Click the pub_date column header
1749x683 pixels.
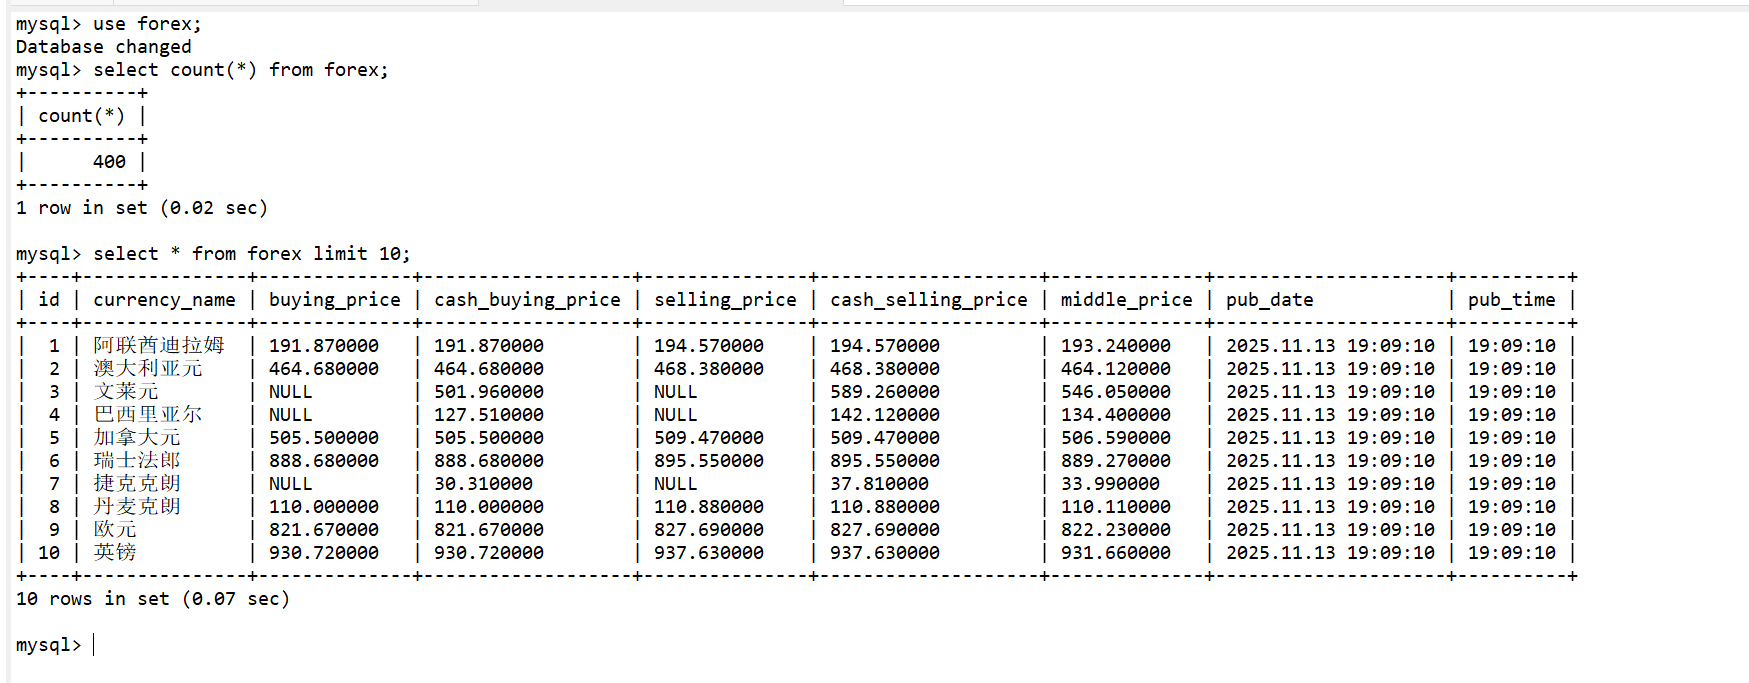(x=1270, y=300)
